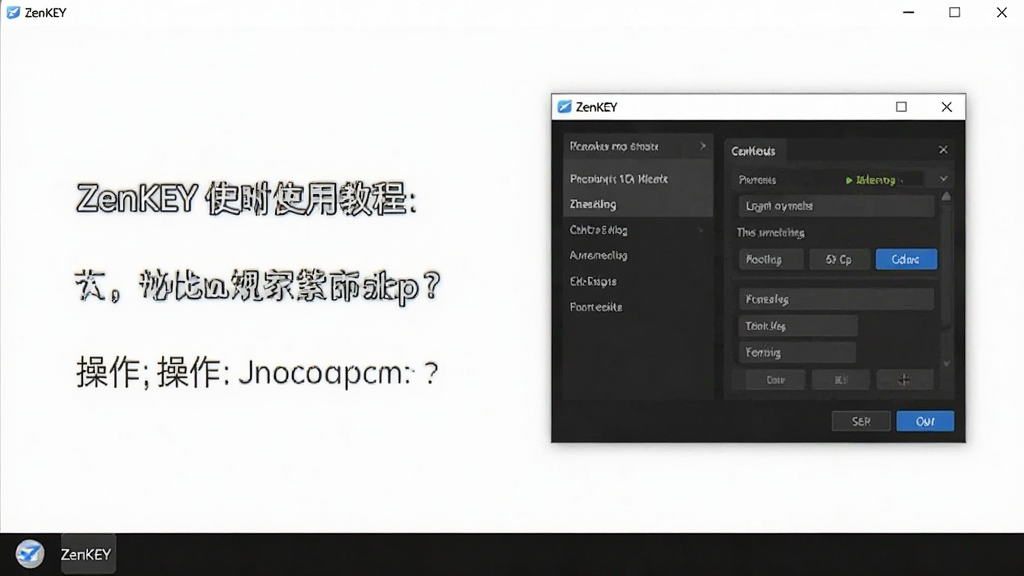
Task: Open the dropdown chevron beside green status
Action: (x=944, y=179)
